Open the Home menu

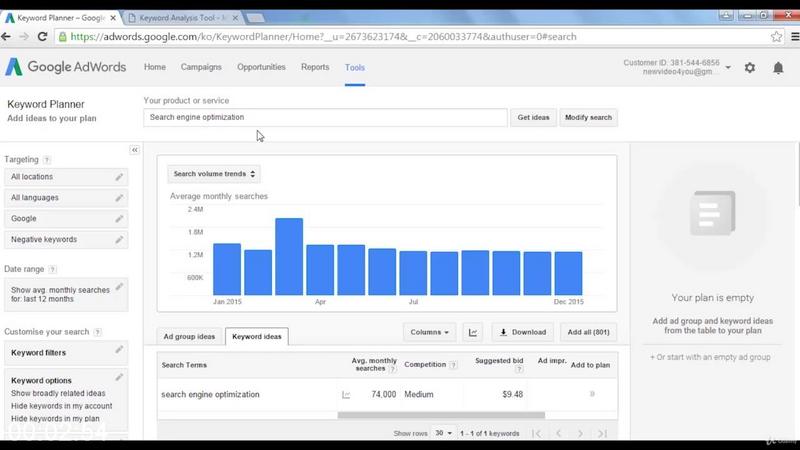pos(155,67)
